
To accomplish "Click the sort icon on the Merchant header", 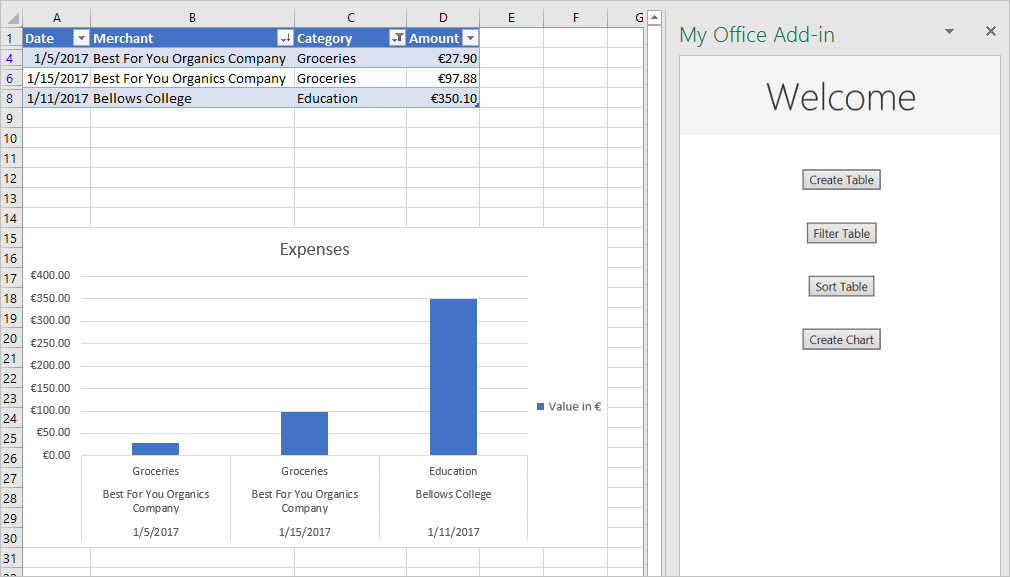I will click(284, 38).
